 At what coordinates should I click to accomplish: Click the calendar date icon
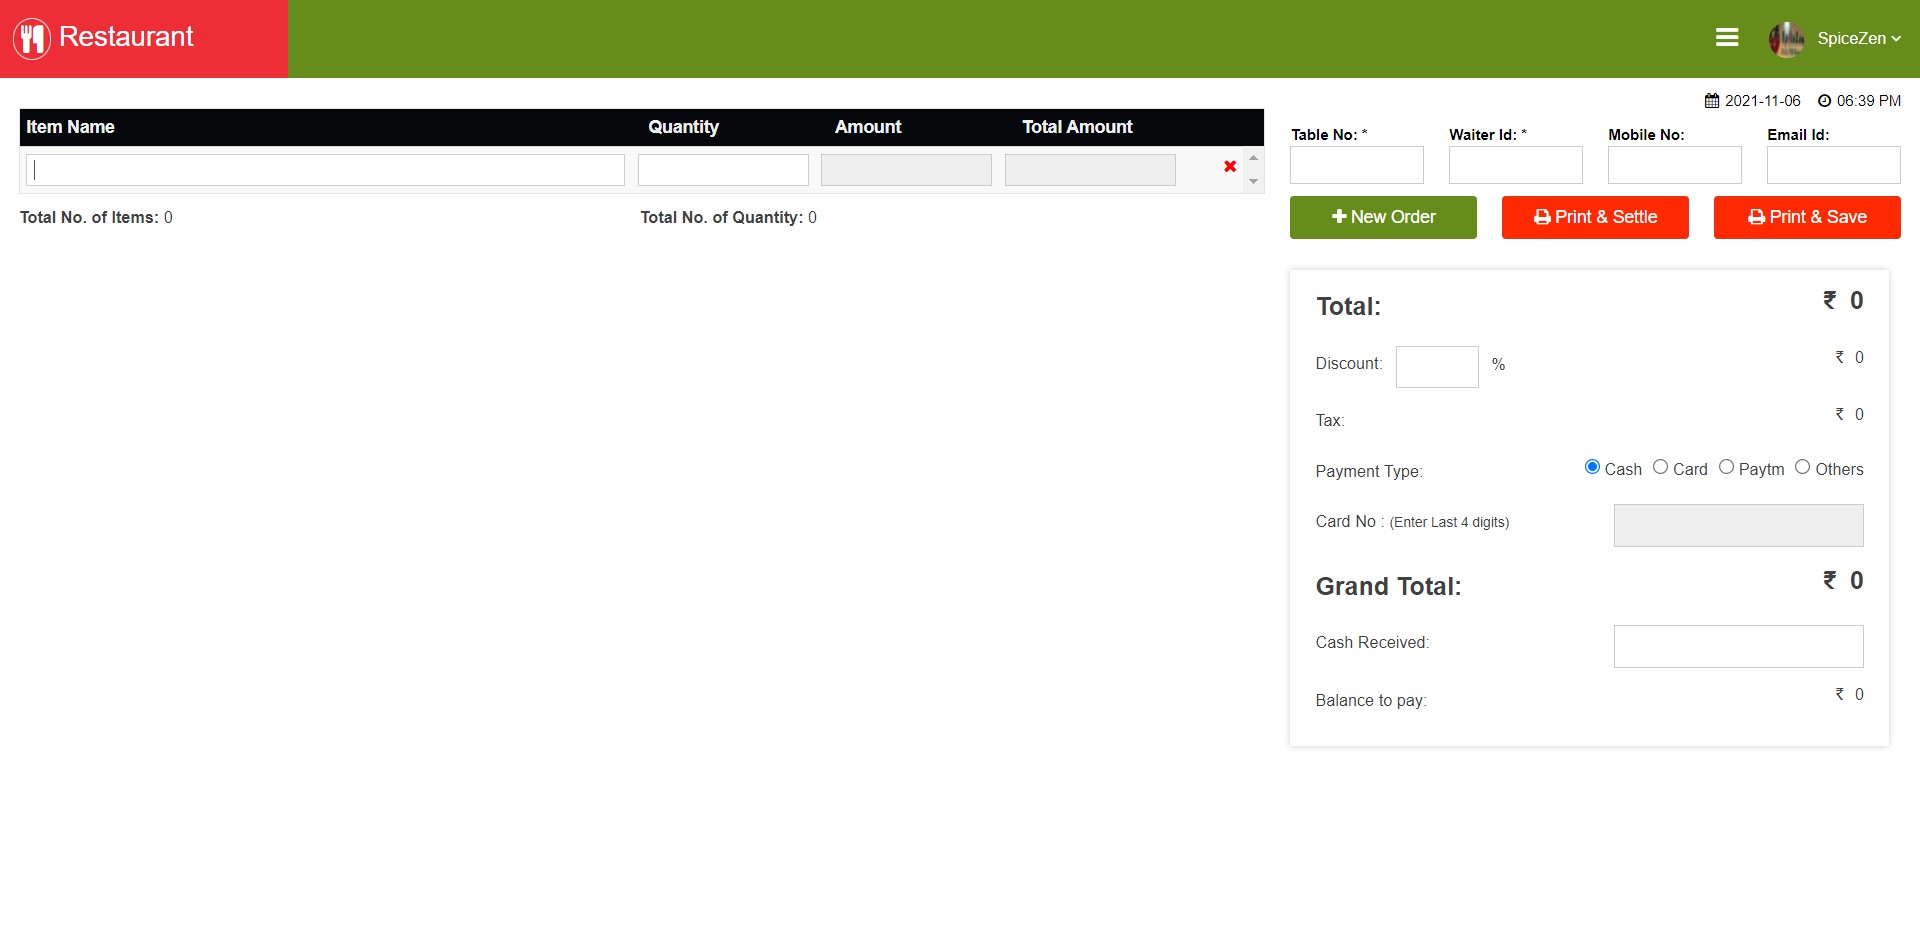1712,101
